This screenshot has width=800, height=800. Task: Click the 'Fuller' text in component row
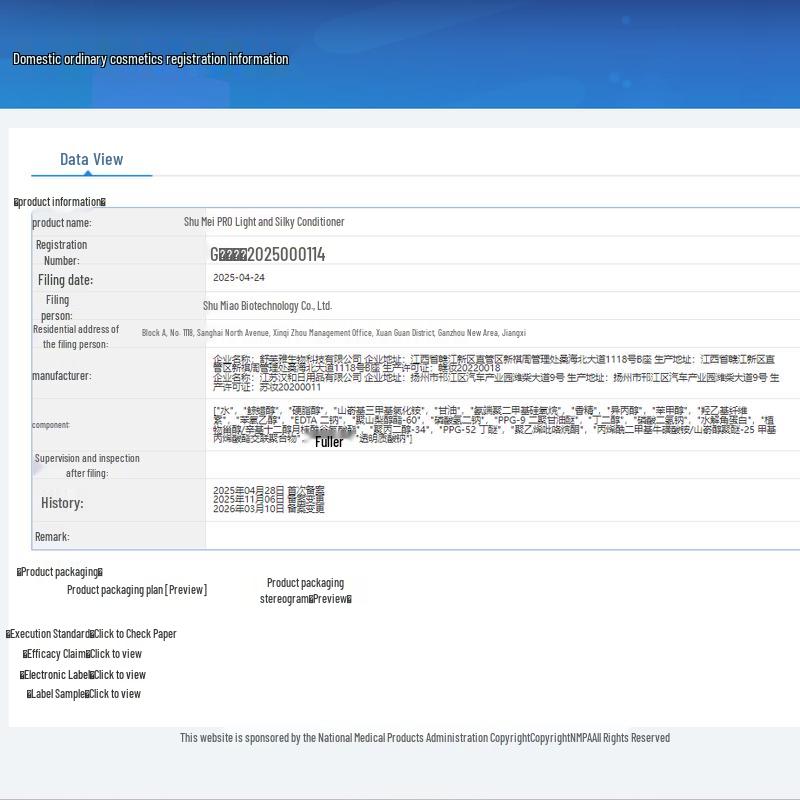point(329,442)
